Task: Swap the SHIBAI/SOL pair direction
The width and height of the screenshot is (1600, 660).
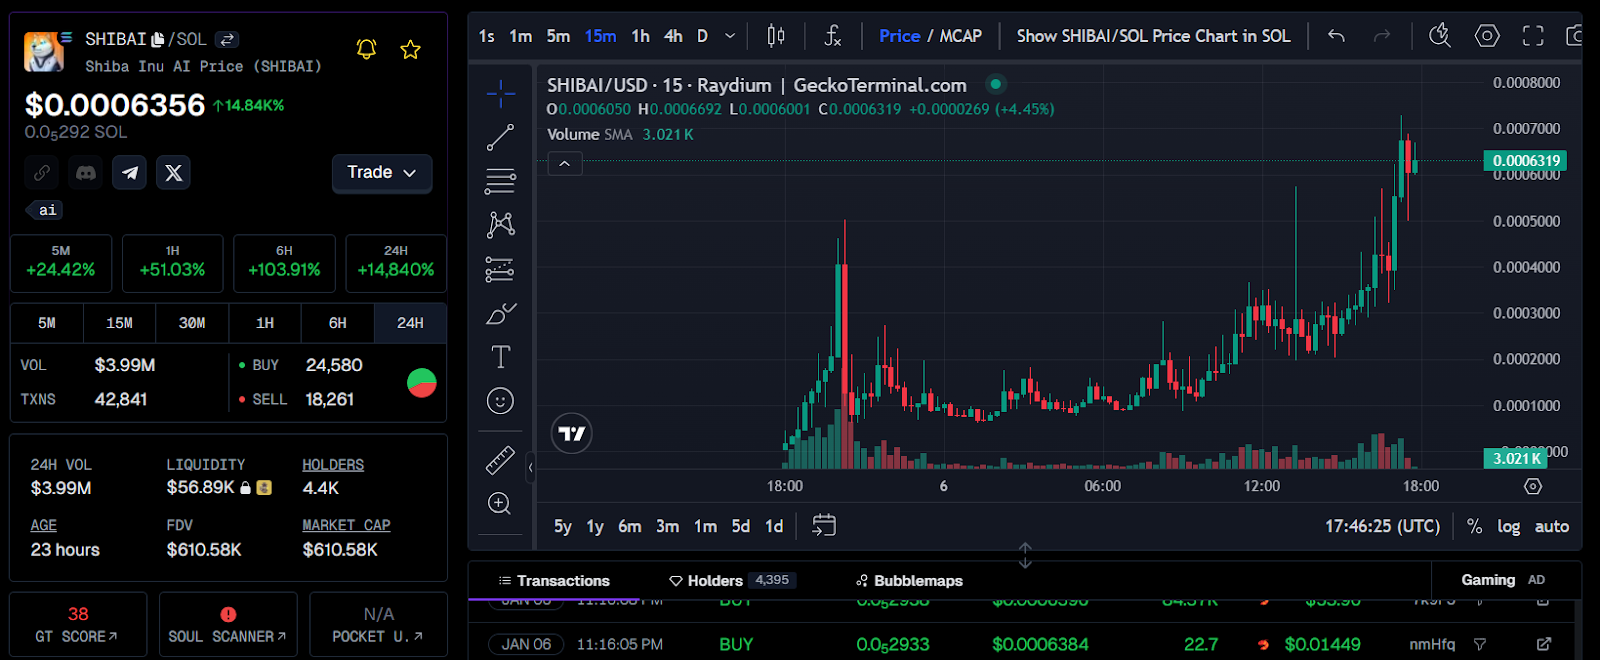Action: pyautogui.click(x=227, y=39)
